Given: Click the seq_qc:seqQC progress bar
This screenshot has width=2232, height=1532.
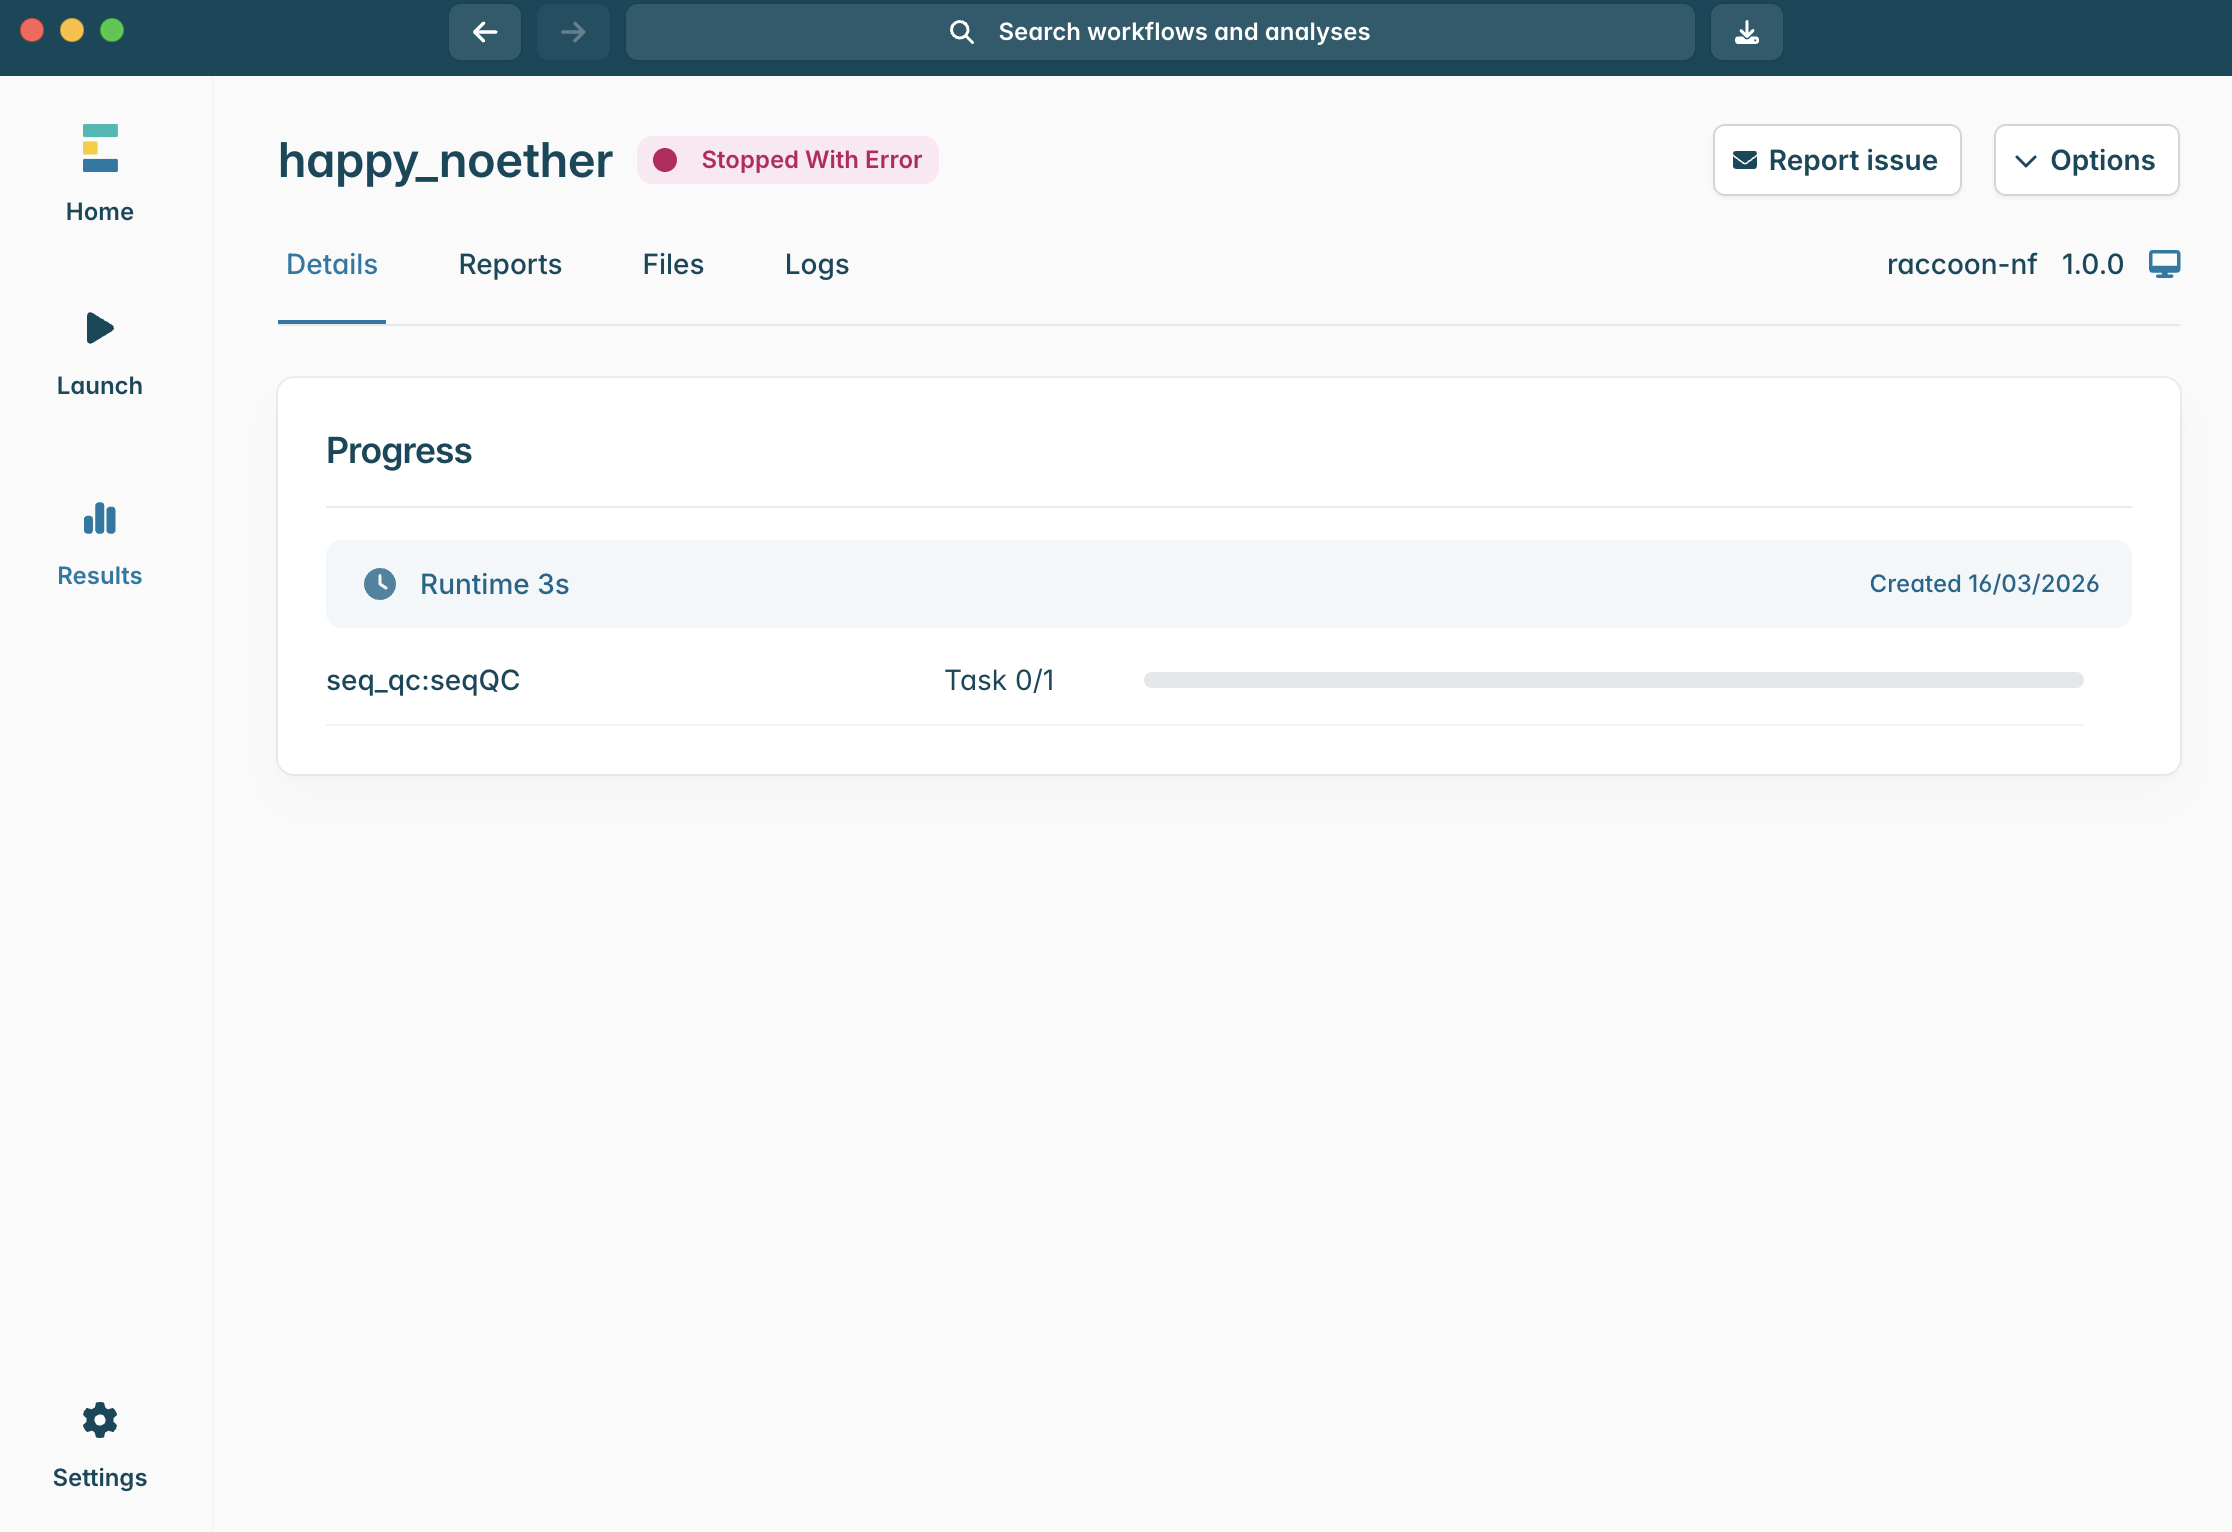Looking at the screenshot, I should click(x=1613, y=680).
